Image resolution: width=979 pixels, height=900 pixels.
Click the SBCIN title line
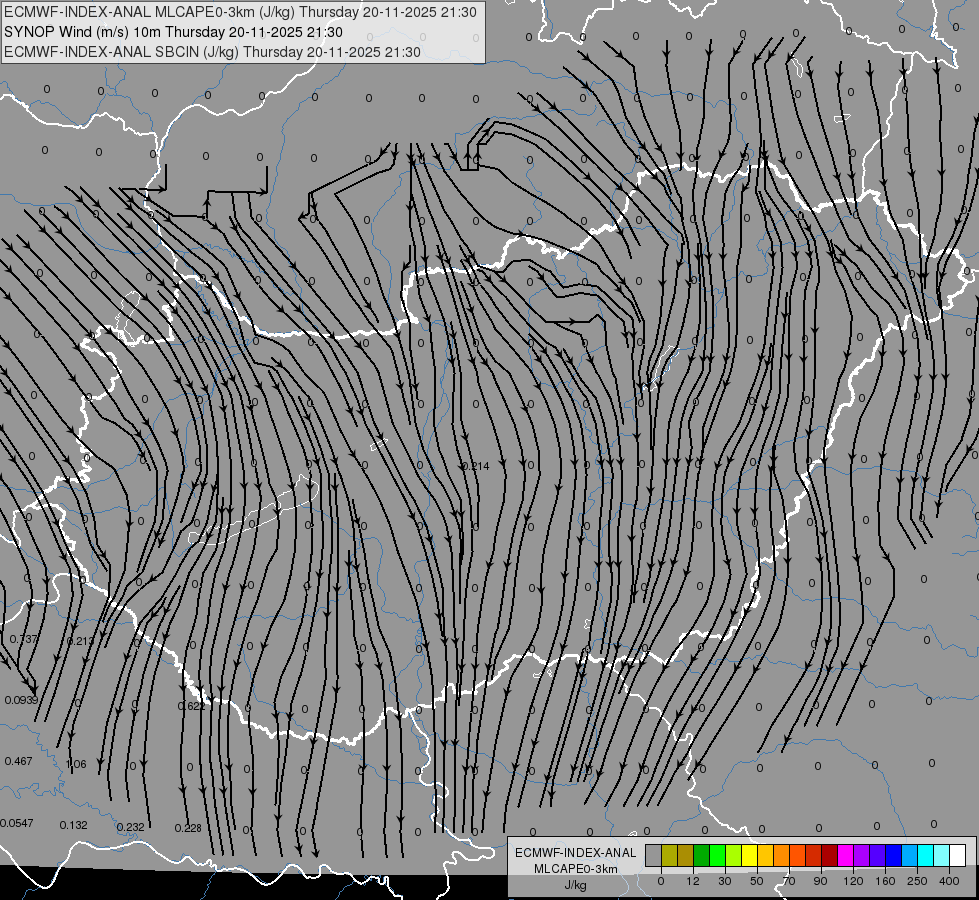(212, 52)
